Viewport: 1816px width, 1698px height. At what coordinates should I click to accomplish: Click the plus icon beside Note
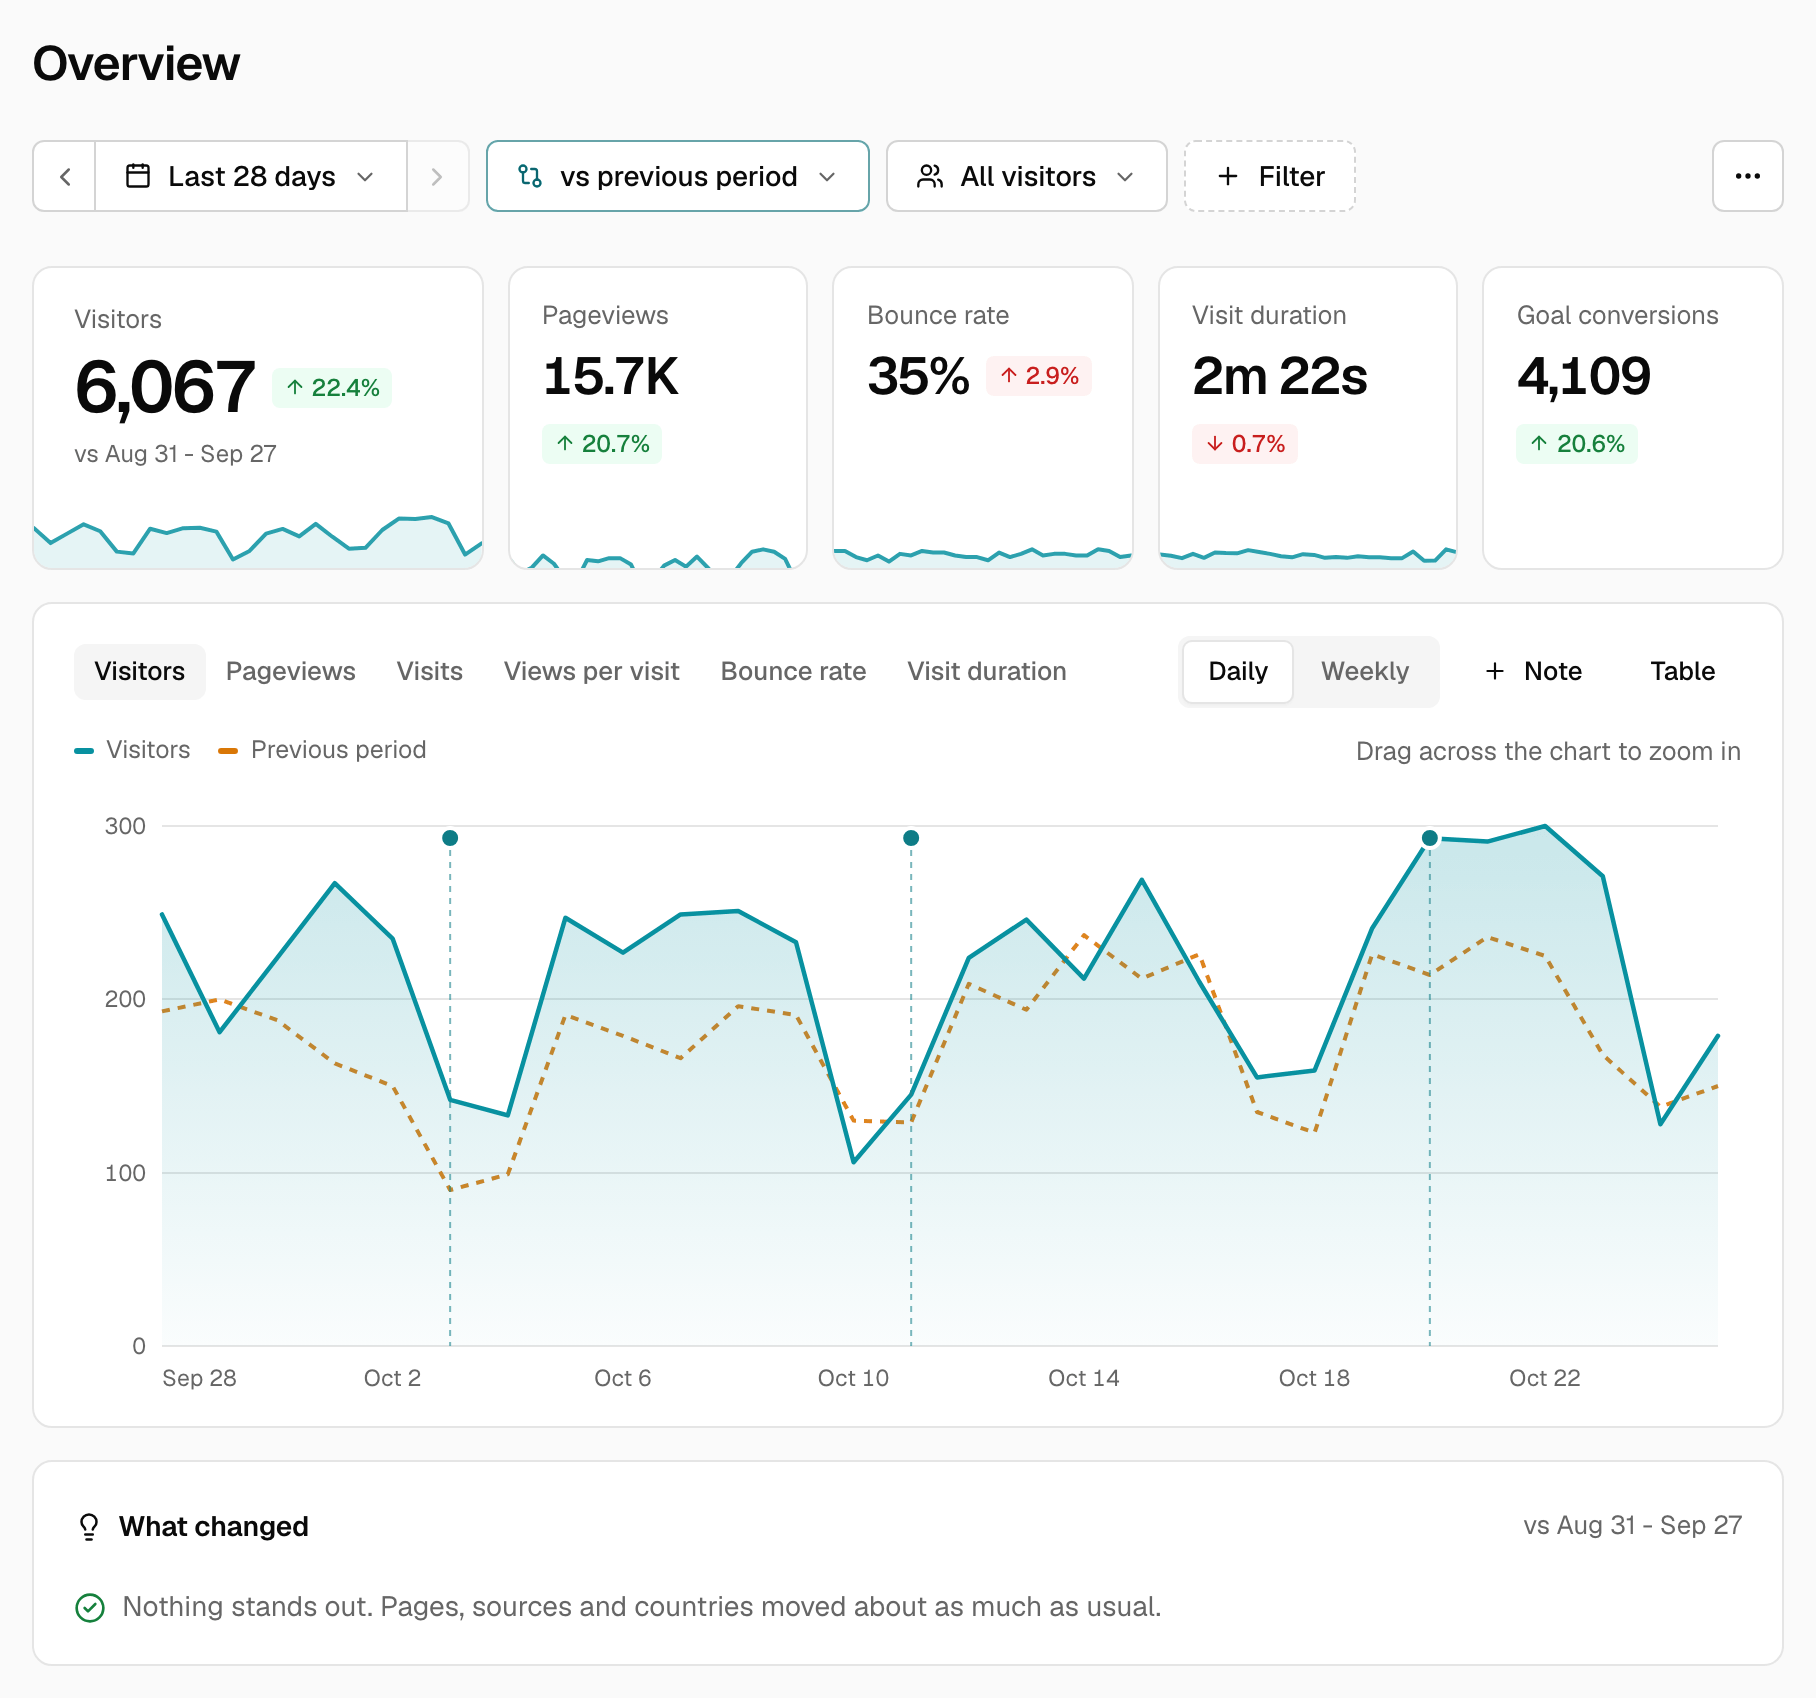tap(1495, 671)
